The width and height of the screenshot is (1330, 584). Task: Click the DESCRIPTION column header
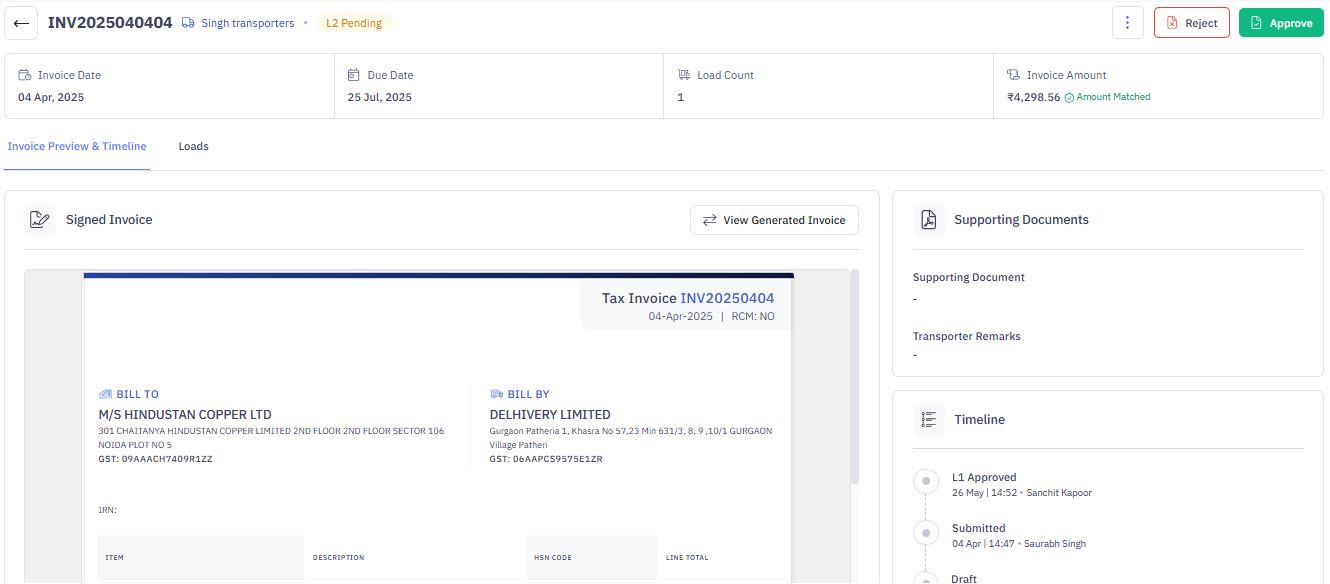click(x=338, y=557)
